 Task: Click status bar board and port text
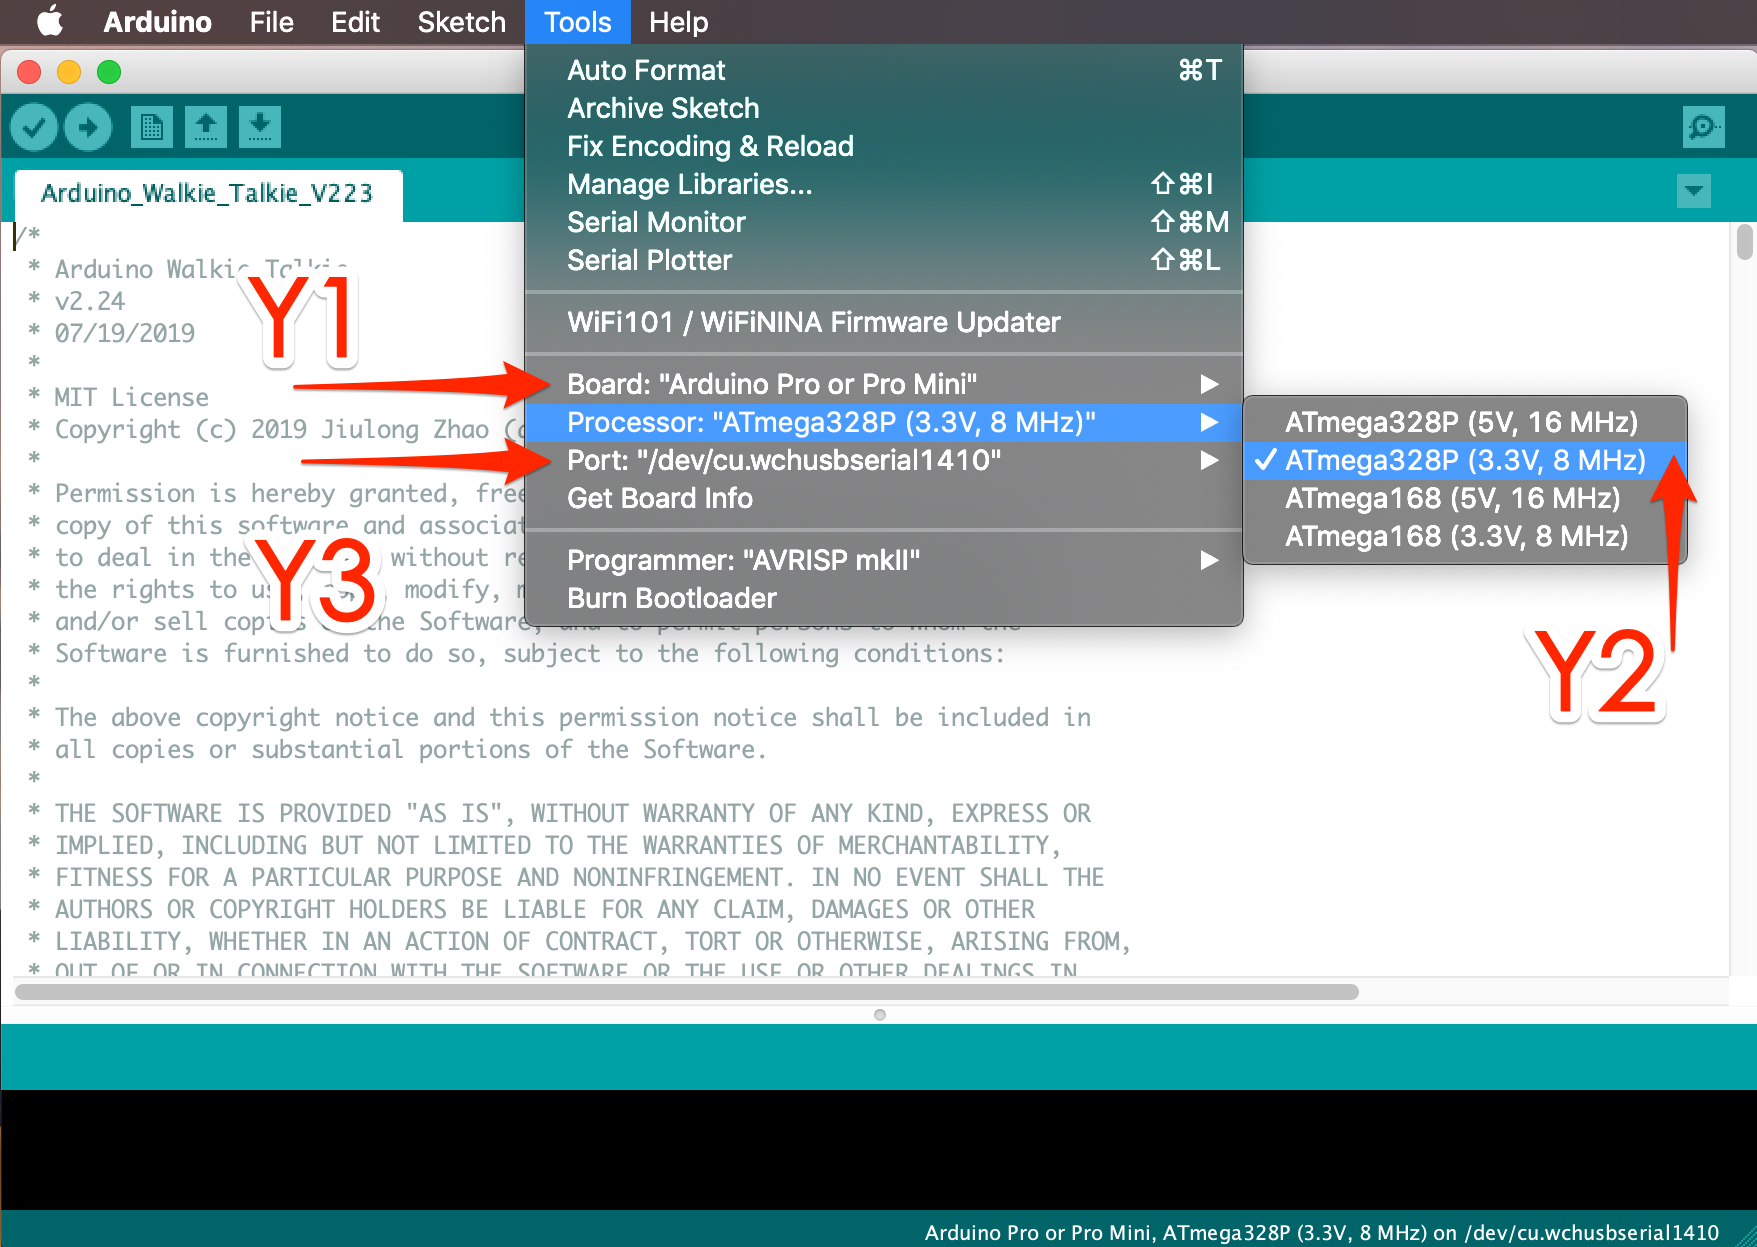click(x=1321, y=1232)
